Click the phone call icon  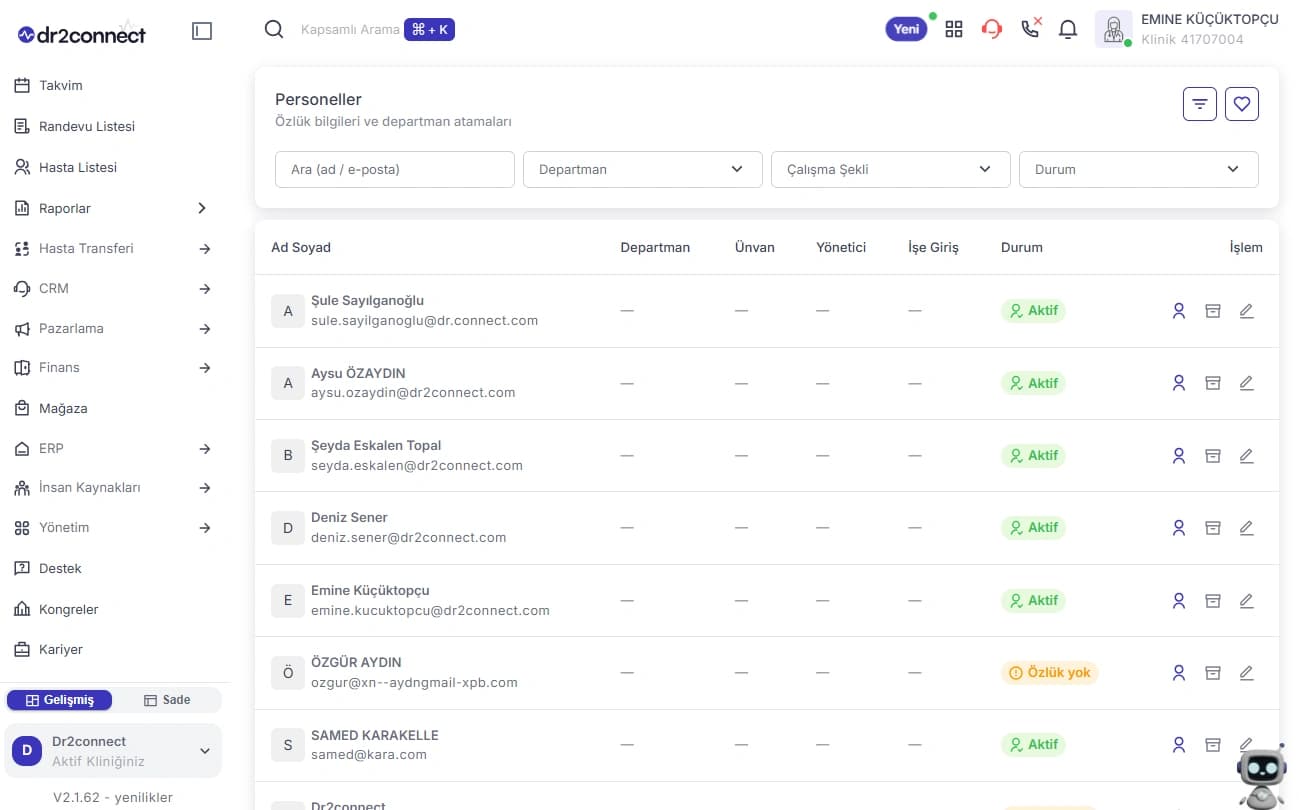tap(1030, 28)
